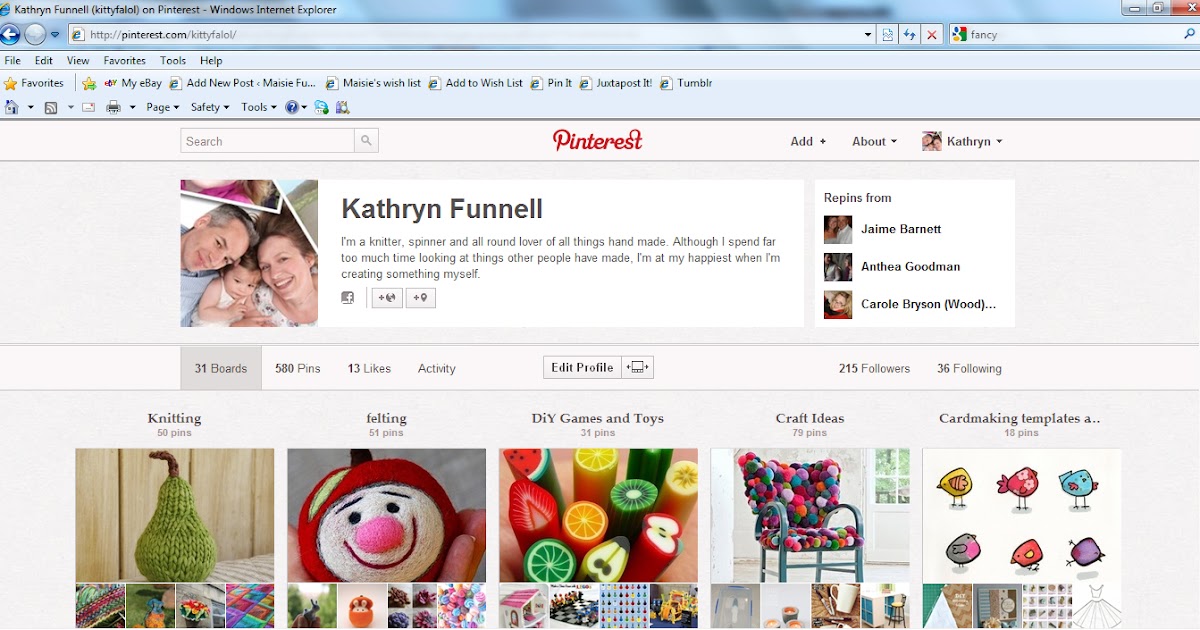The height and width of the screenshot is (630, 1200).
Task: Switch to the 580 Pins tab
Action: [296, 367]
